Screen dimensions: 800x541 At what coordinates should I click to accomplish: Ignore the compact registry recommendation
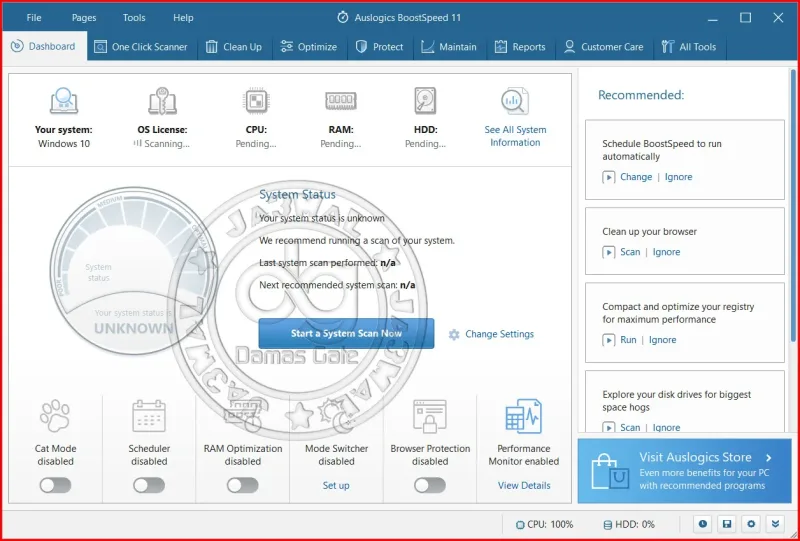coord(662,340)
